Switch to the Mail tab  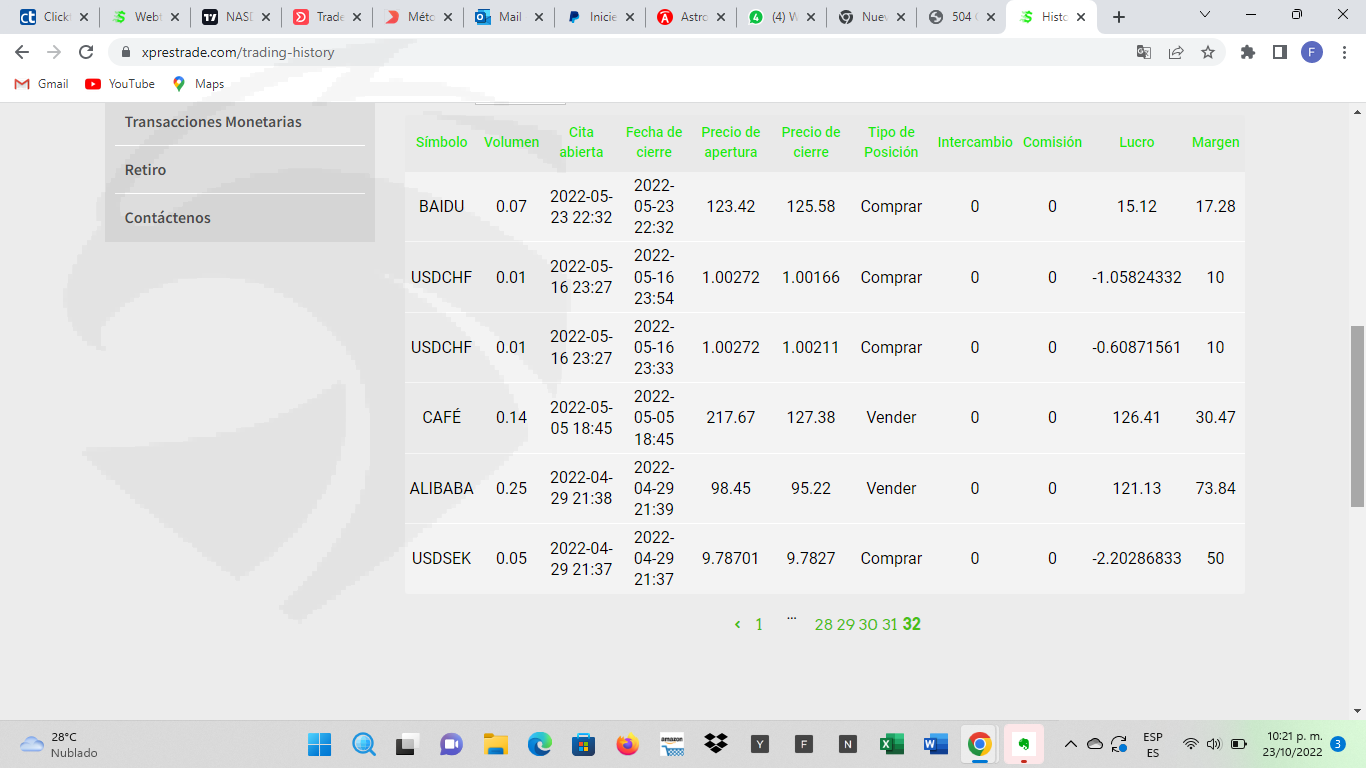coord(511,17)
